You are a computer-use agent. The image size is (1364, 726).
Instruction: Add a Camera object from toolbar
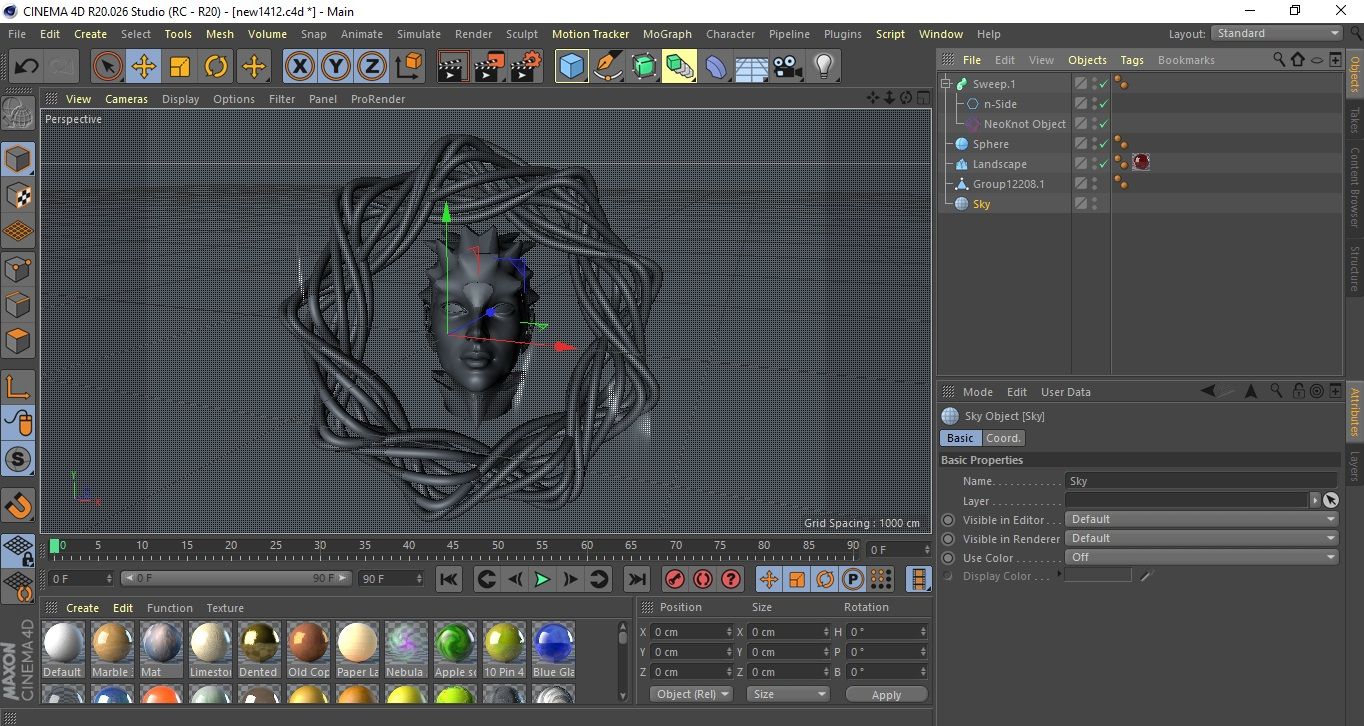[787, 67]
